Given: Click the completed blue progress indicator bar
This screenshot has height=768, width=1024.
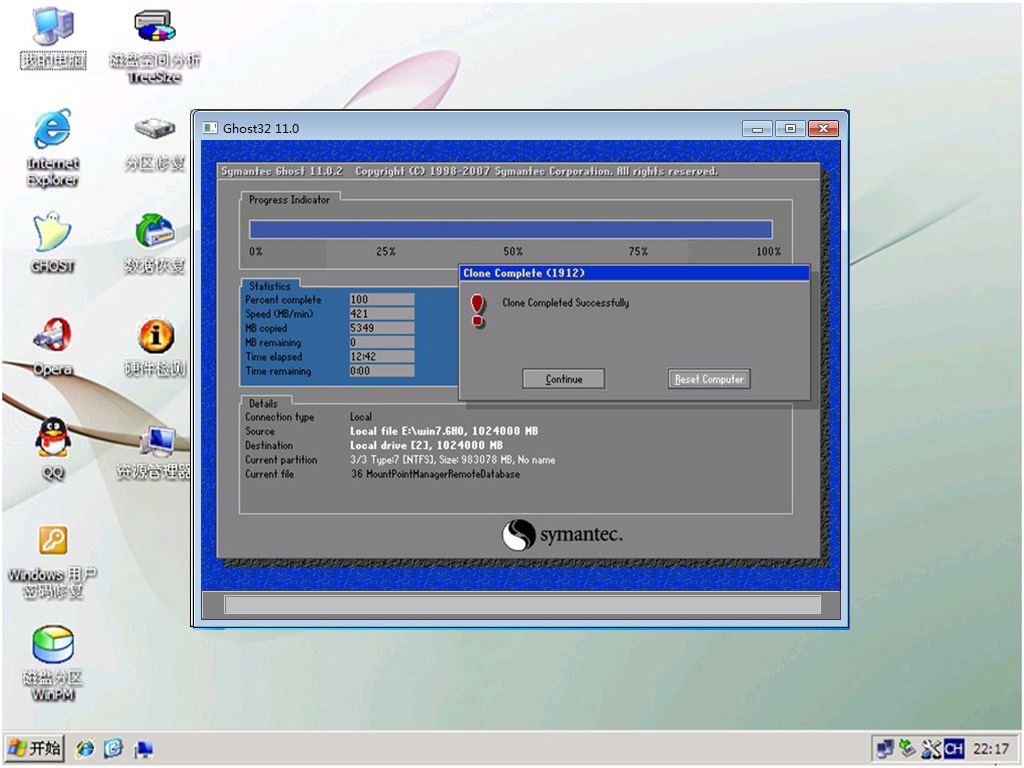Looking at the screenshot, I should click(511, 229).
